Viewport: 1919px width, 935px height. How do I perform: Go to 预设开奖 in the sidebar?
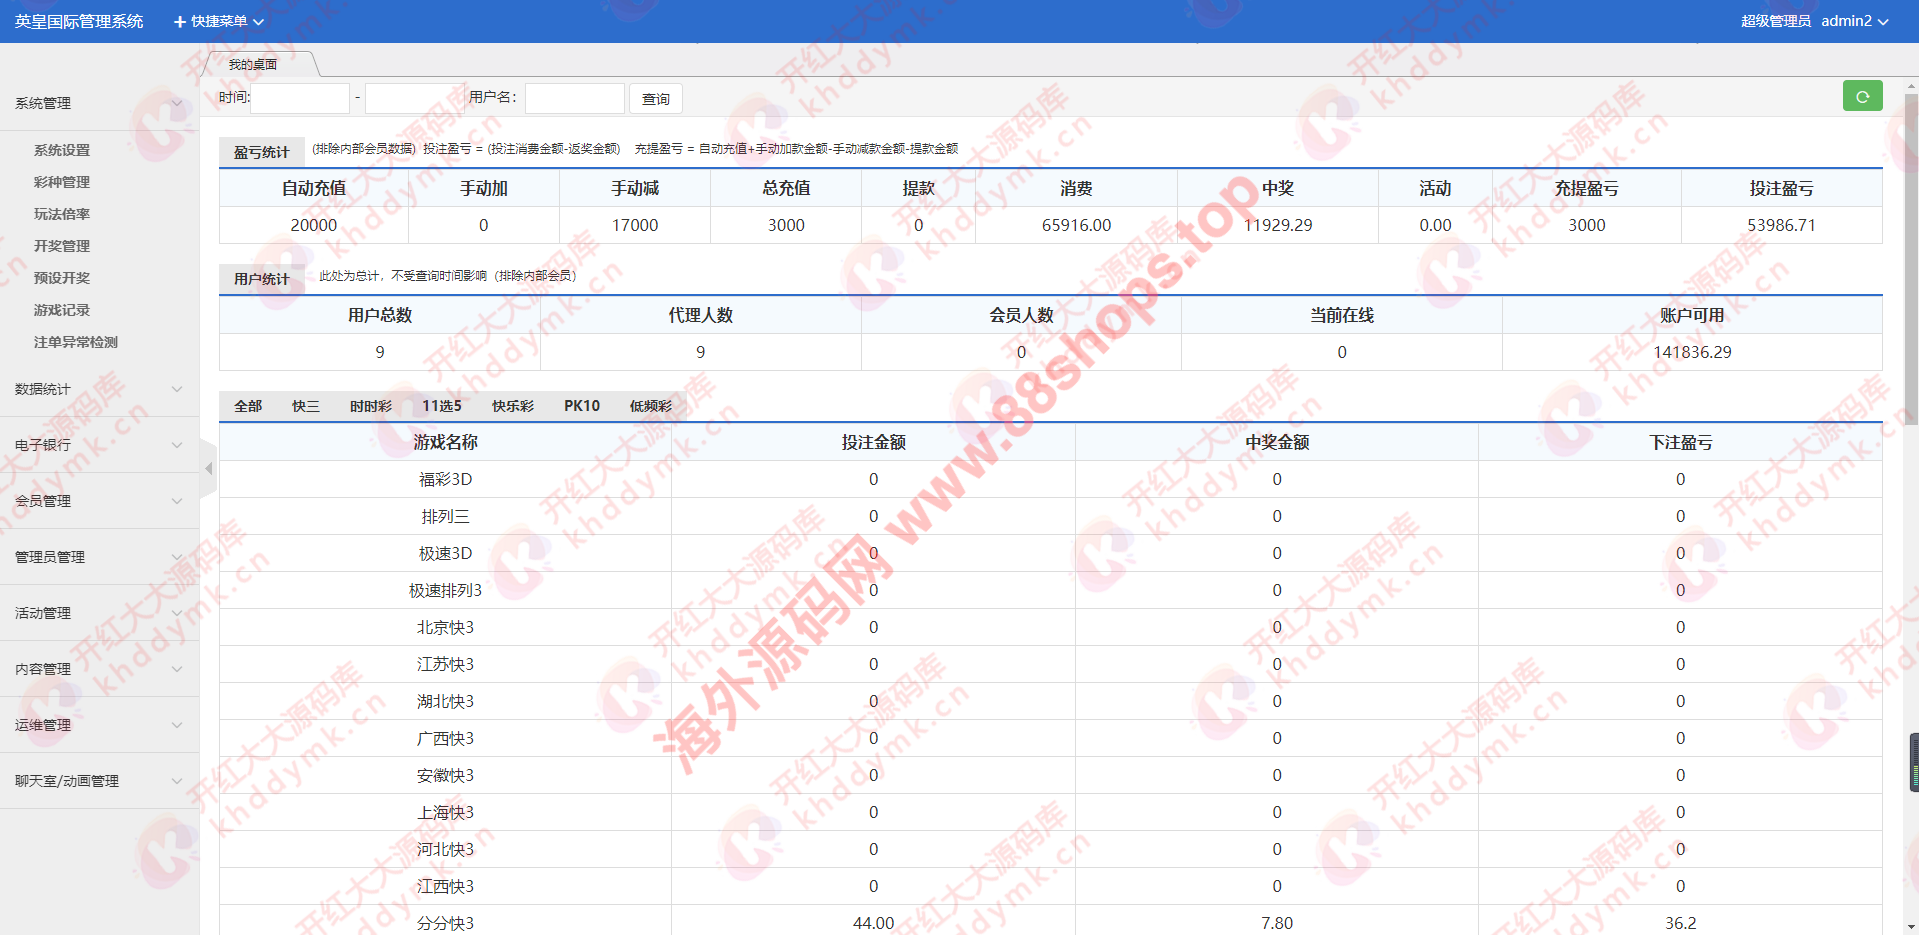[x=62, y=278]
